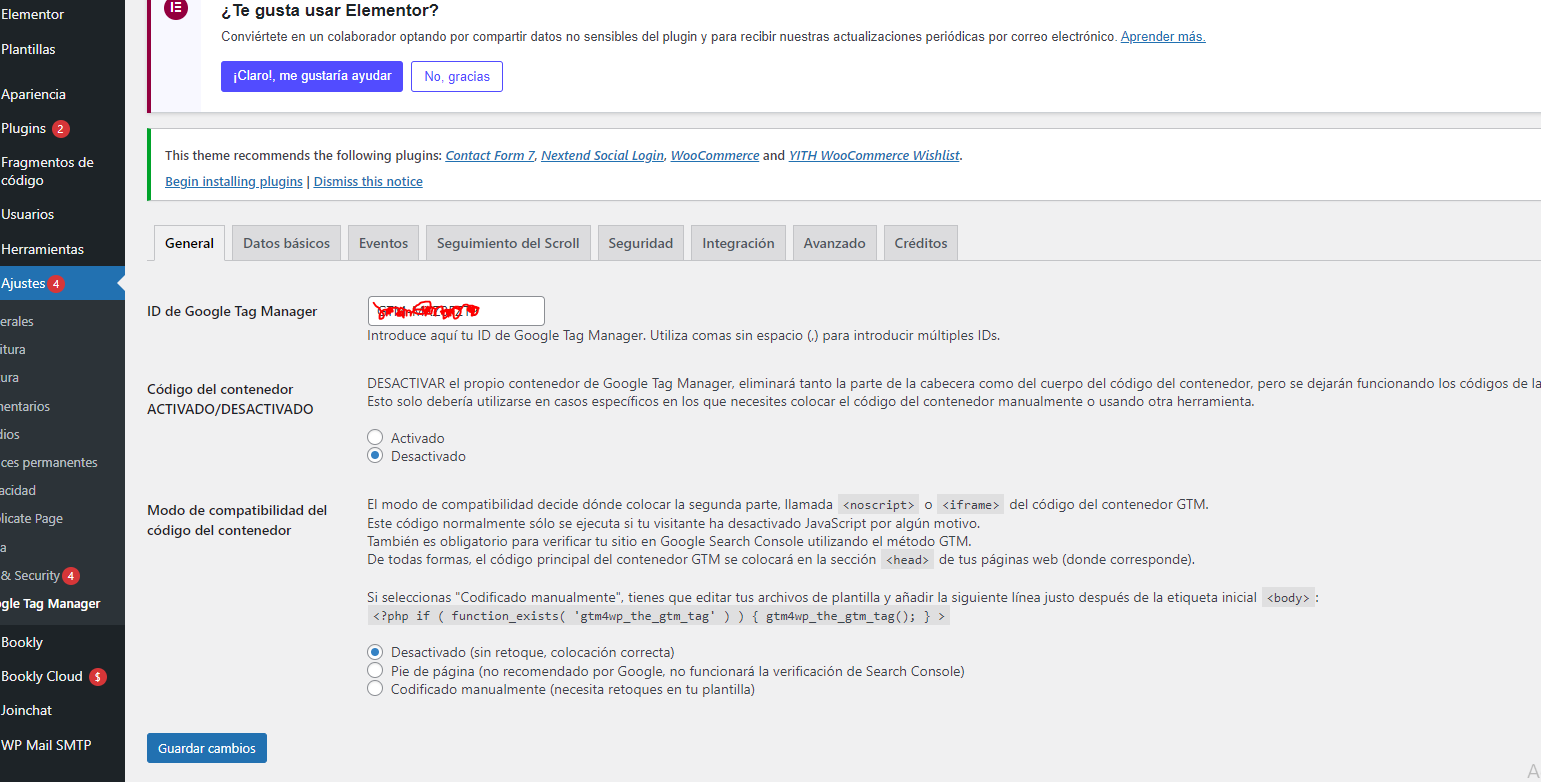This screenshot has width=1541, height=782.
Task: Select the Activado radio button
Action: tap(375, 437)
